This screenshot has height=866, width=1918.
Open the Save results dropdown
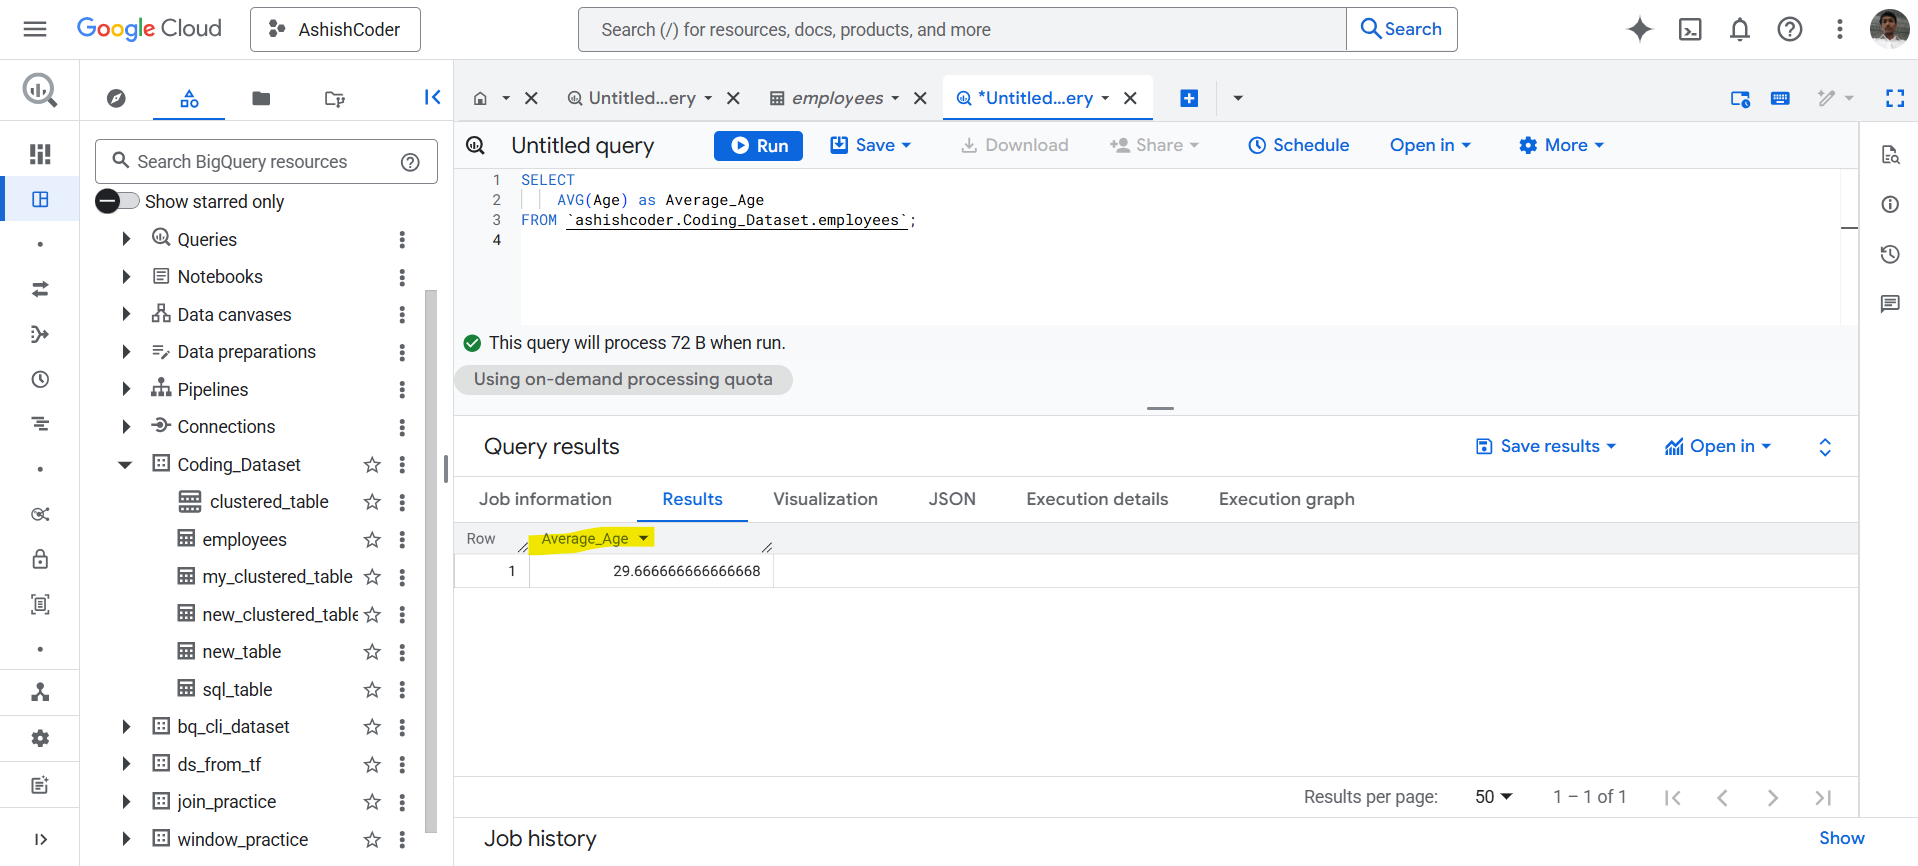(x=1546, y=446)
